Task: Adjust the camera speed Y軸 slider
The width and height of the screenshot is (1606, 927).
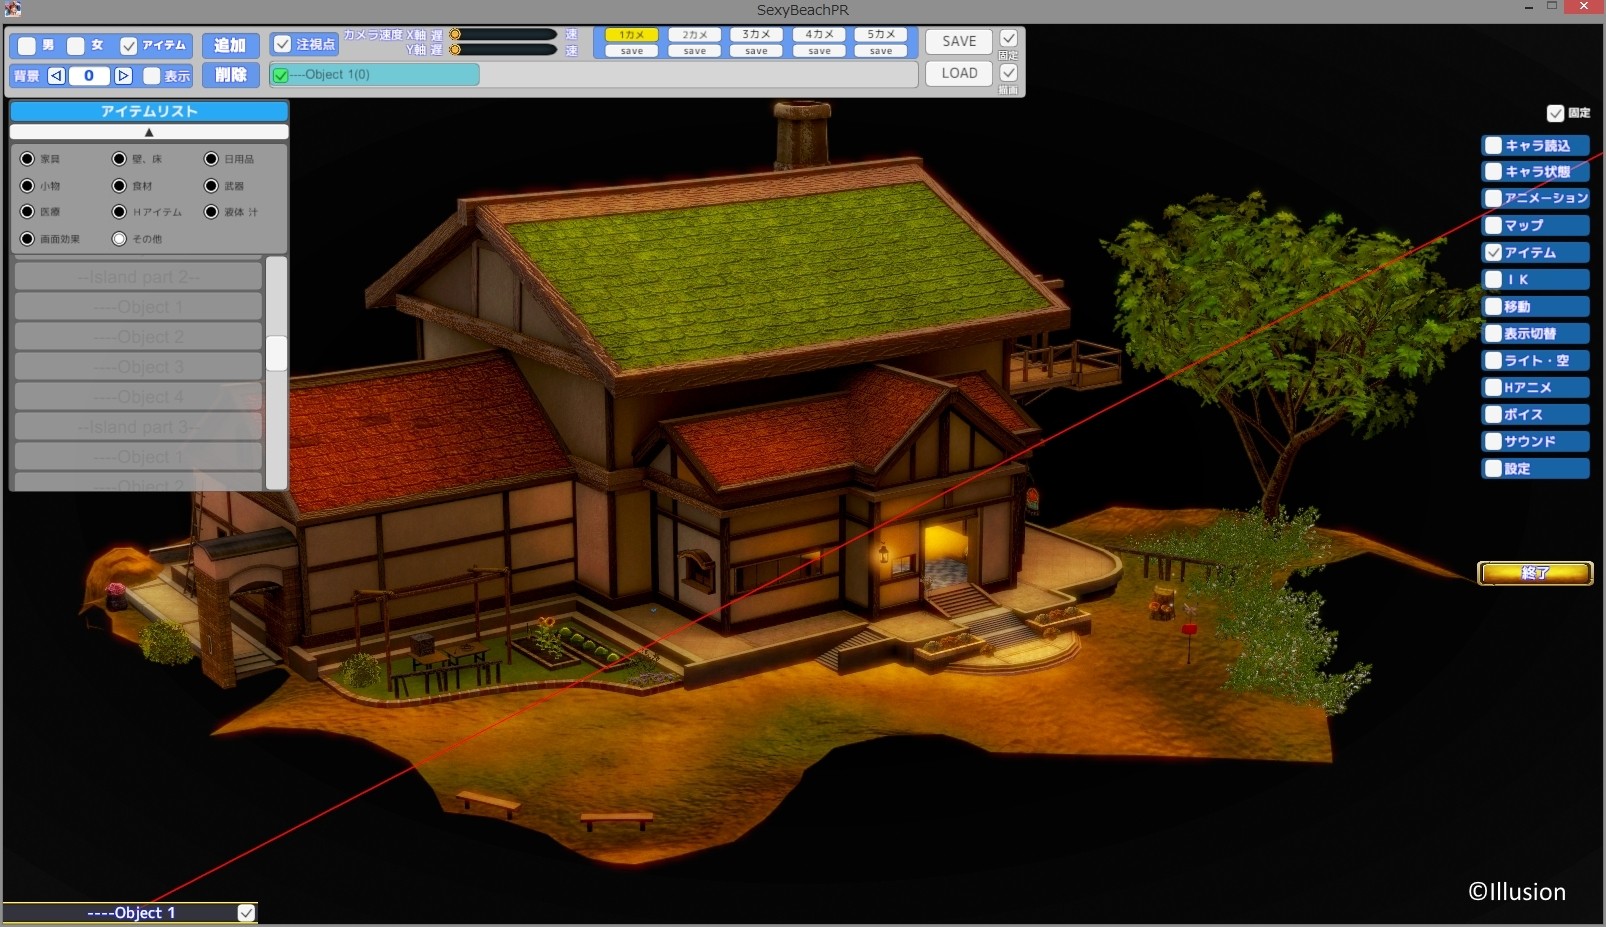Action: [x=503, y=49]
